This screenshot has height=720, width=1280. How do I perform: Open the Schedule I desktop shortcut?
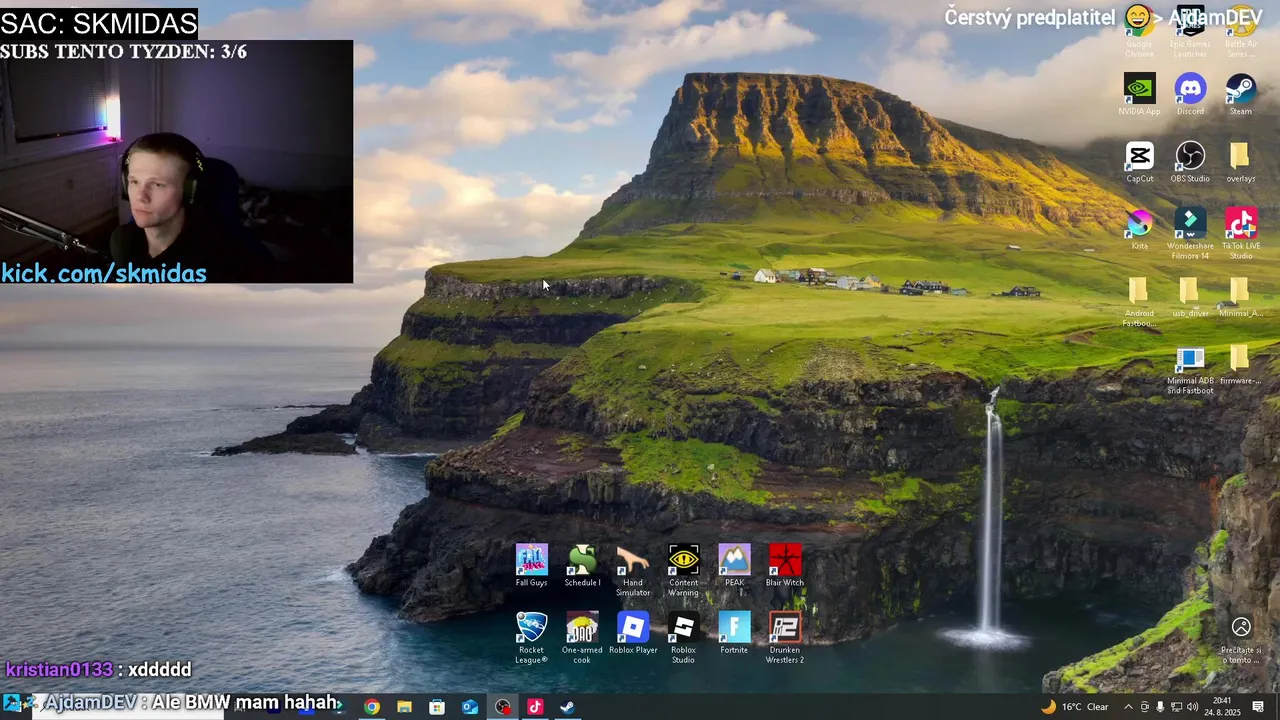pyautogui.click(x=582, y=566)
